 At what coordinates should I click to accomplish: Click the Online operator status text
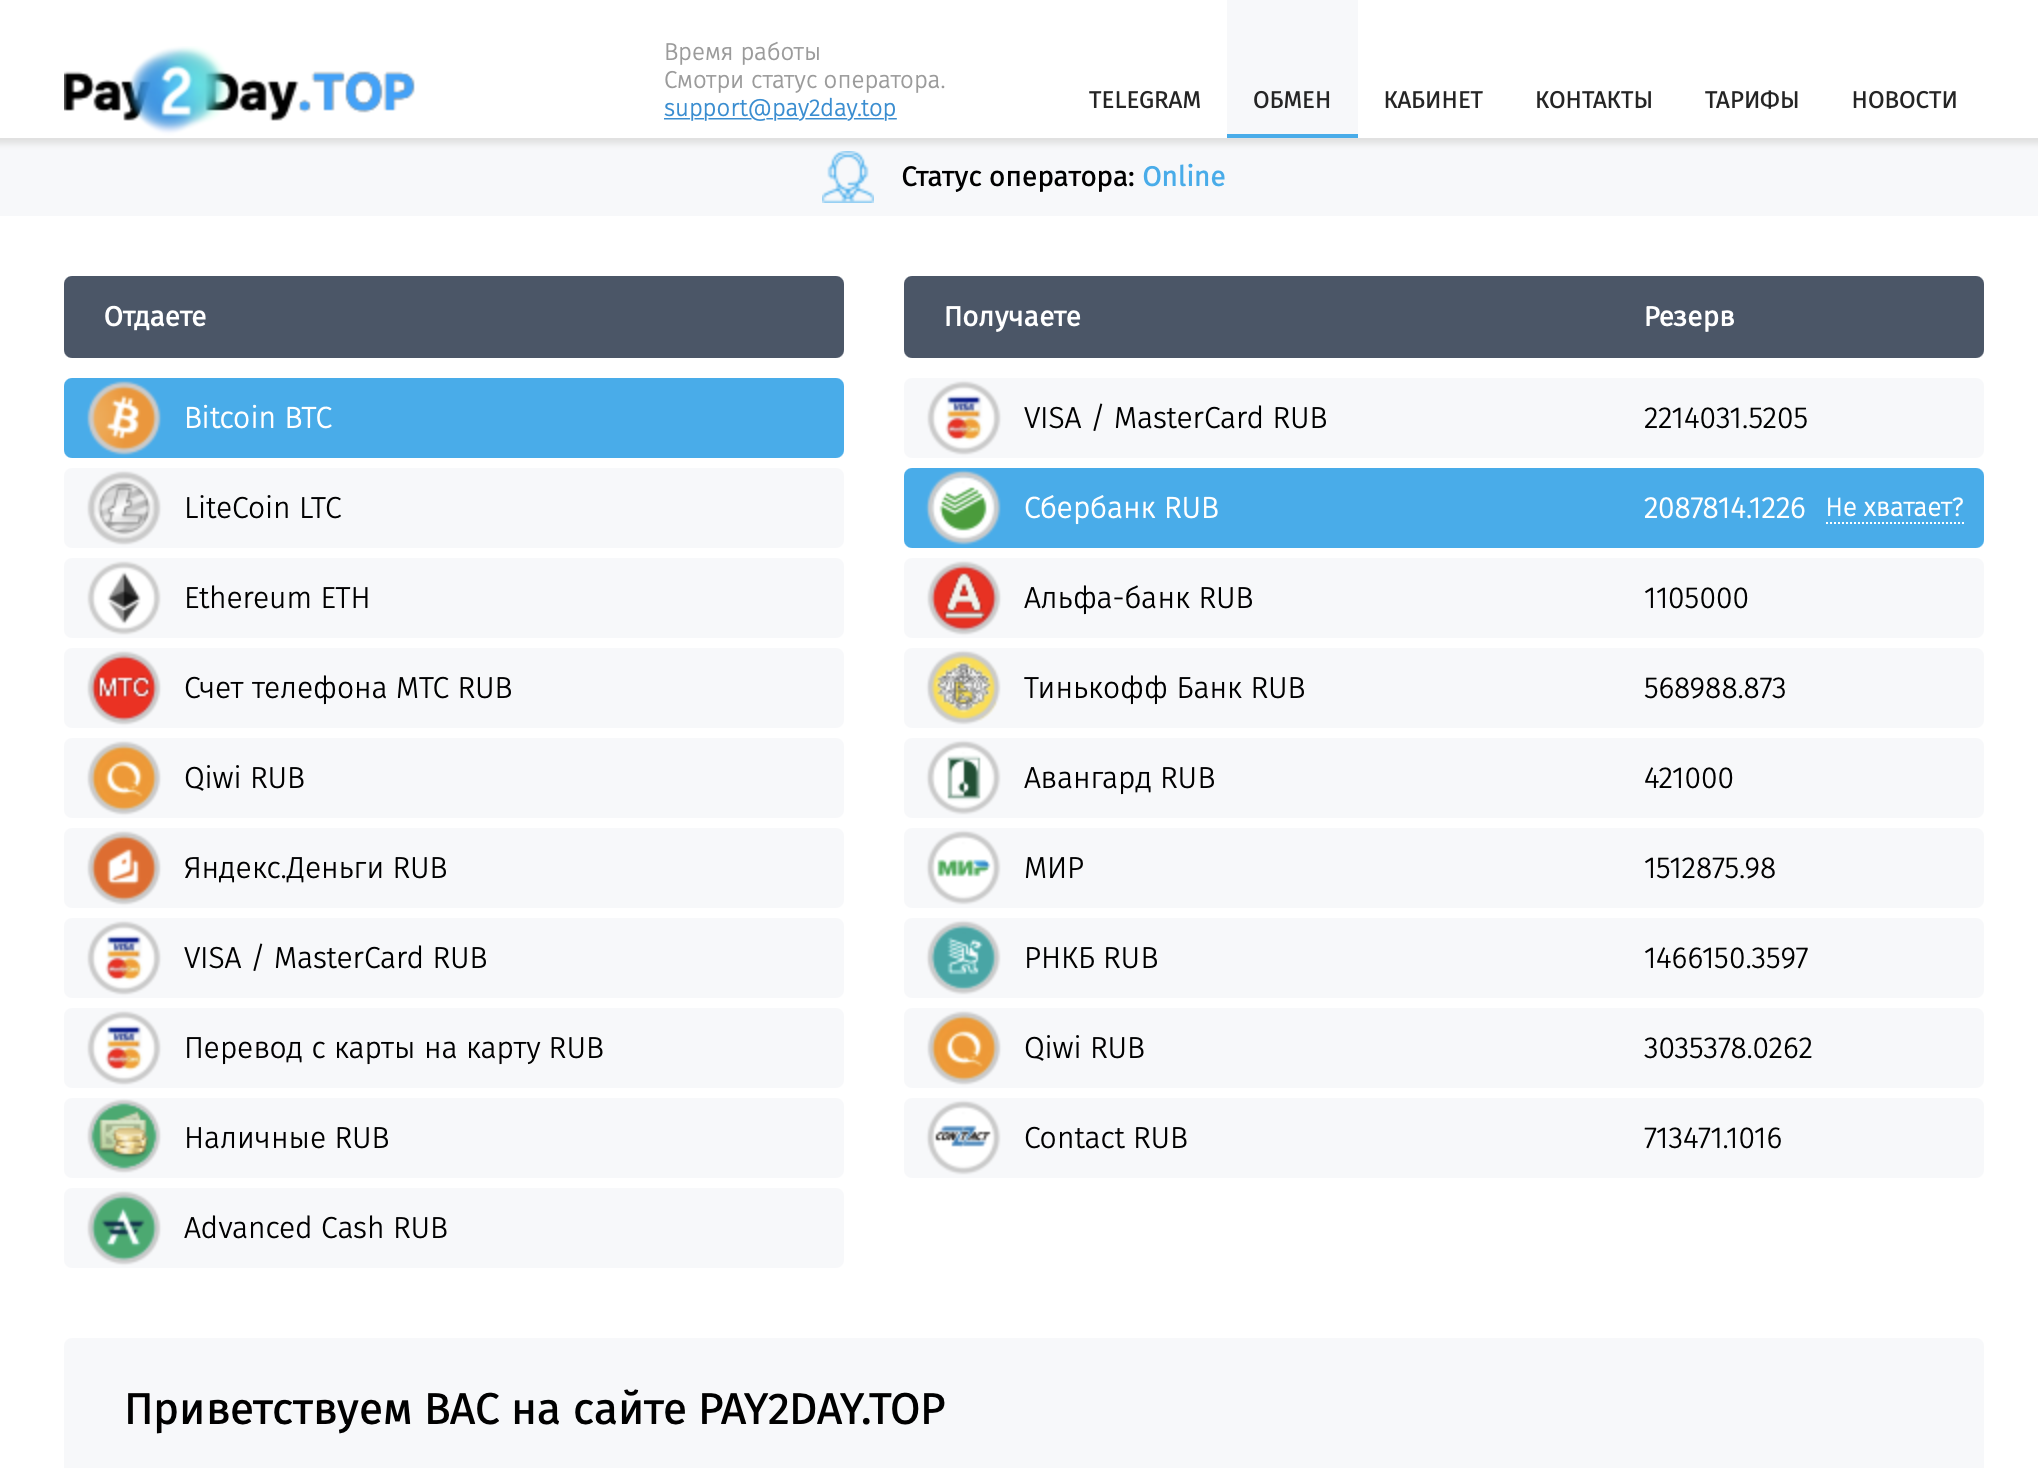(x=1184, y=176)
